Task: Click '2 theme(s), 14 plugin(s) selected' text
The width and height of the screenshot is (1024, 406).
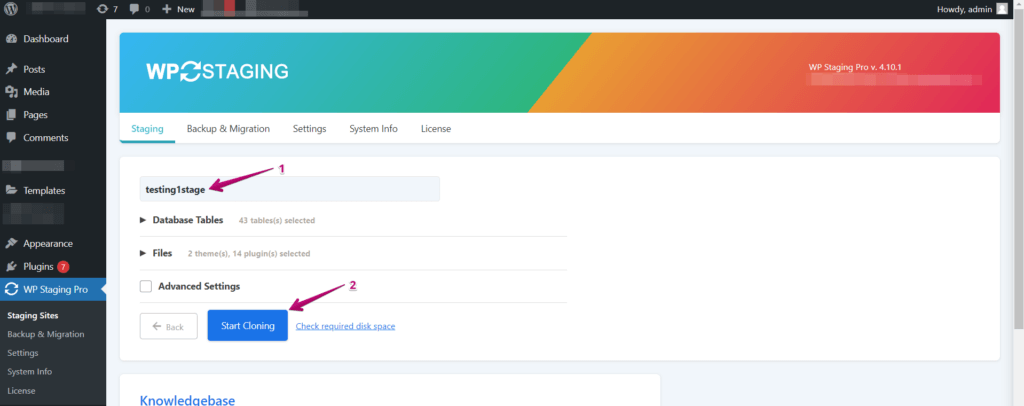Action: pos(249,253)
